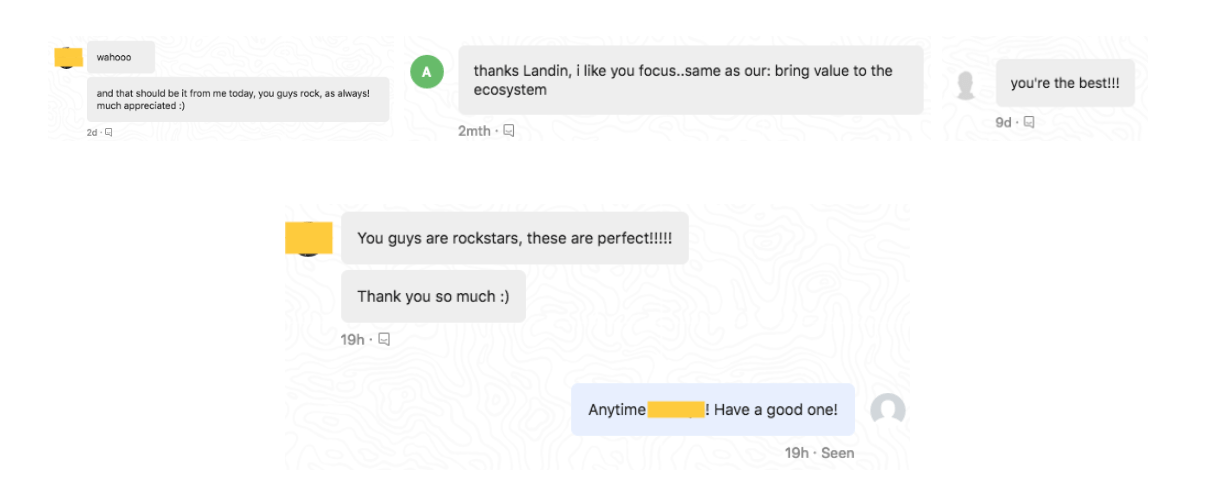
Task: Click the gray avatar beside the blue reply
Action: [x=887, y=410]
